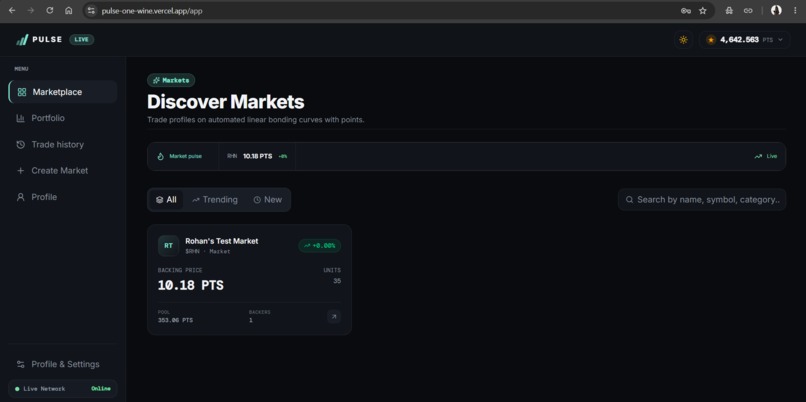Open site info icon in address bar
The width and height of the screenshot is (806, 402).
point(91,10)
